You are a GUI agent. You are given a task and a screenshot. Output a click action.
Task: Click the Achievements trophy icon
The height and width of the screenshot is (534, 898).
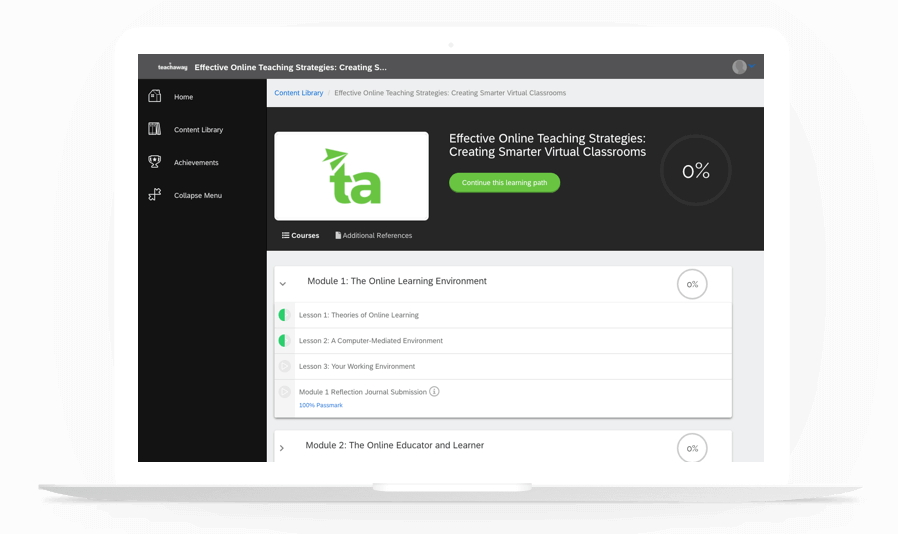point(154,162)
